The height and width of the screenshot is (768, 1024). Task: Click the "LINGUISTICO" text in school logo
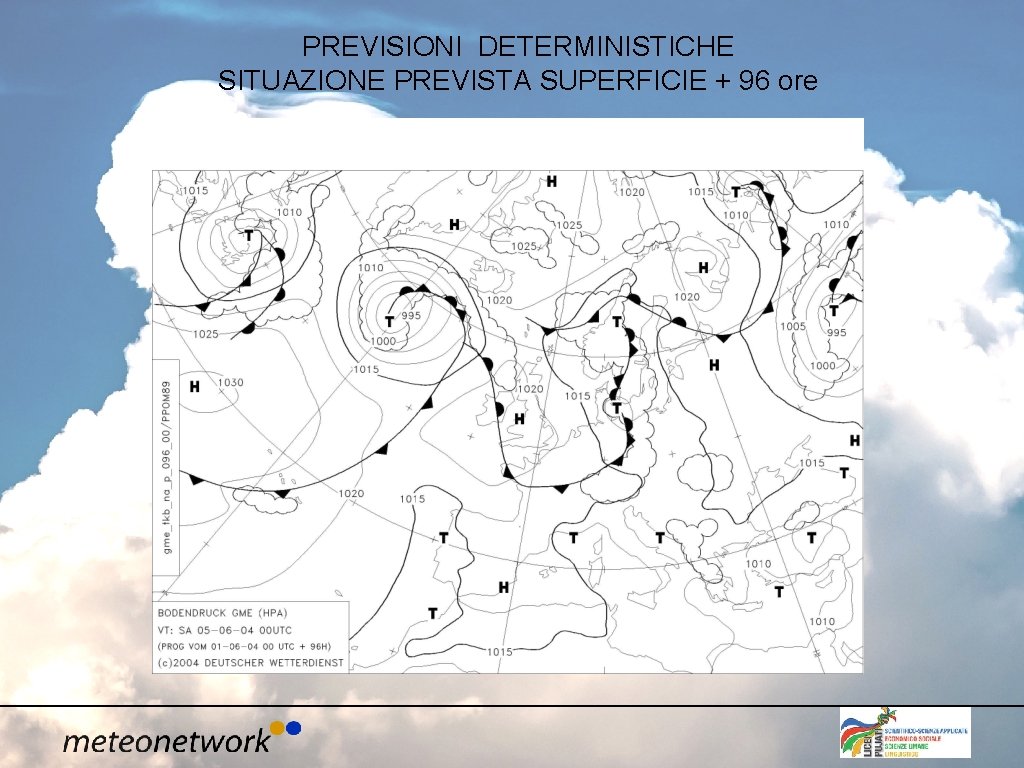click(901, 754)
